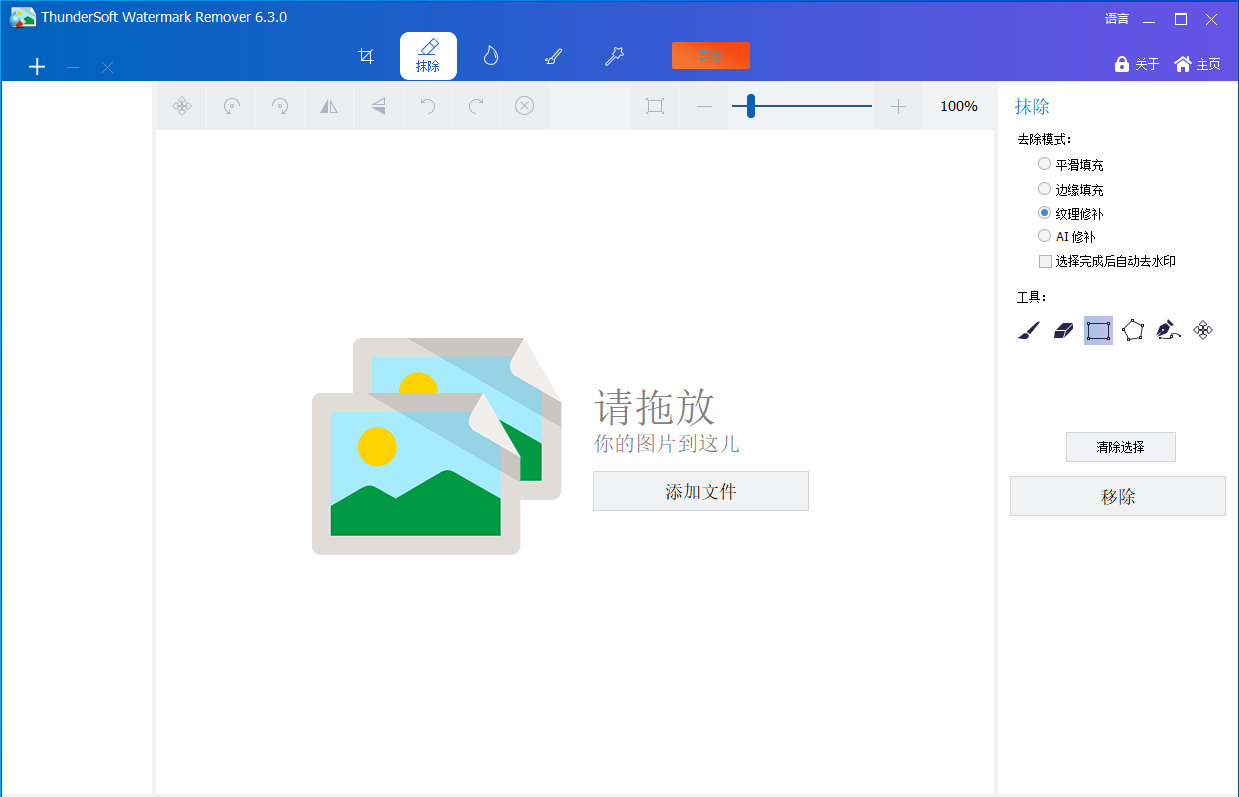Select the eraser selection tool
1239x797 pixels.
(x=1064, y=330)
